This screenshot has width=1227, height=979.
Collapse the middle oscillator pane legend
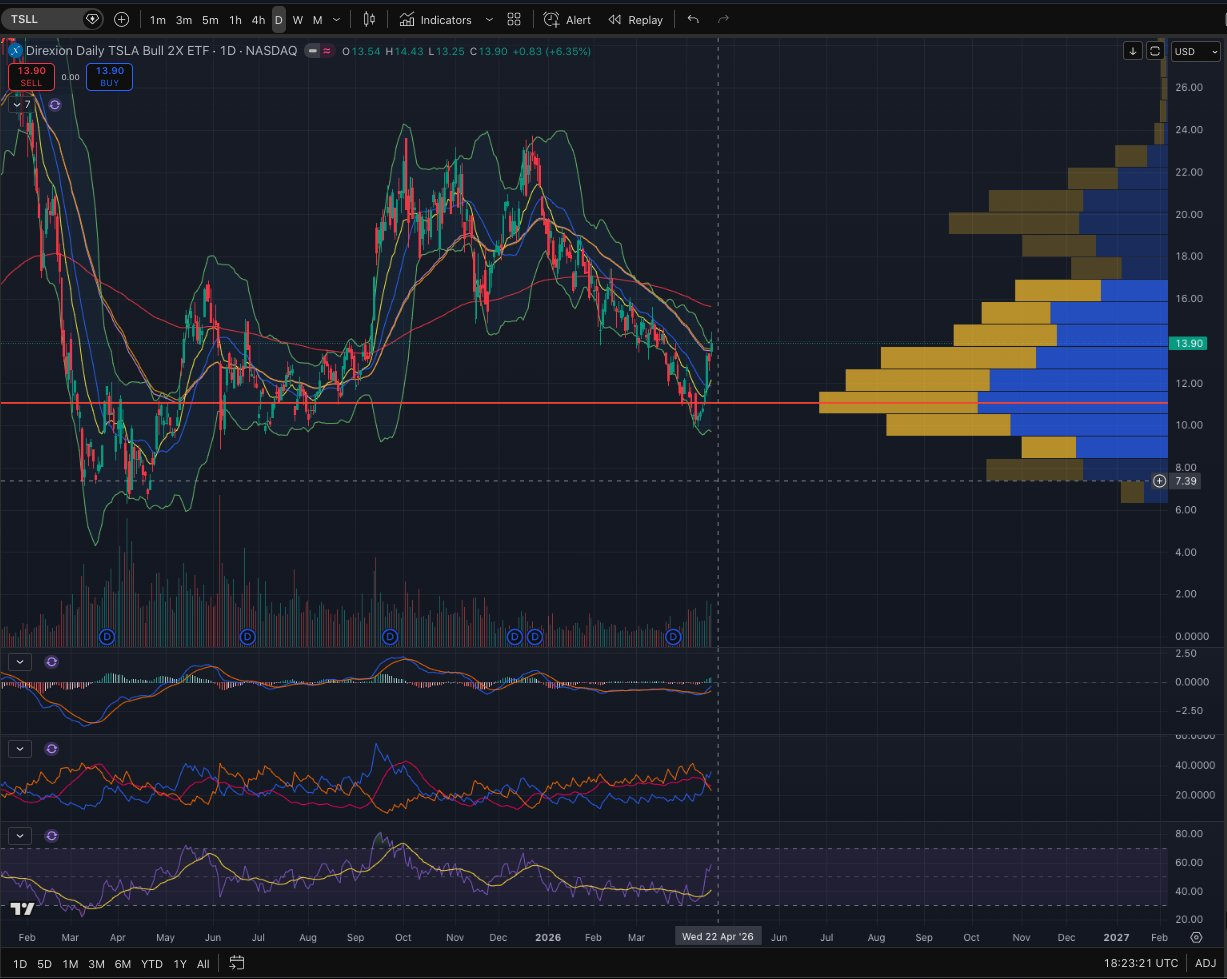21,749
